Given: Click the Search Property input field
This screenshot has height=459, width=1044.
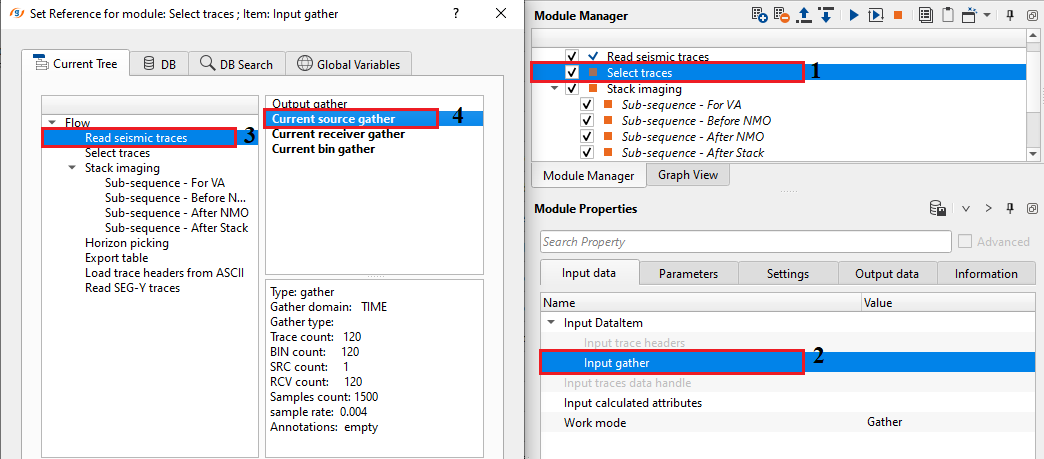Looking at the screenshot, I should (745, 242).
